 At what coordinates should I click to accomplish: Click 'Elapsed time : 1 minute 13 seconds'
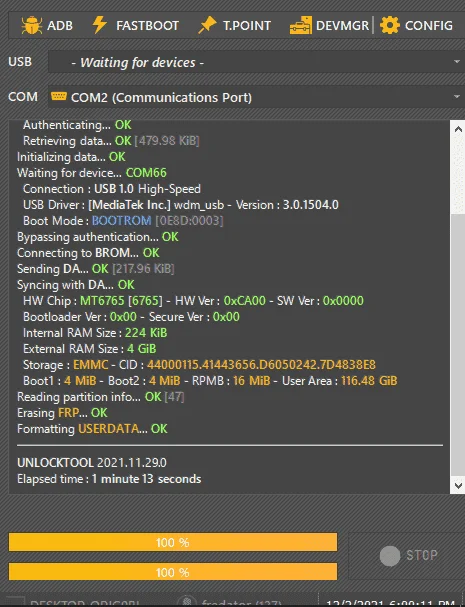click(109, 479)
